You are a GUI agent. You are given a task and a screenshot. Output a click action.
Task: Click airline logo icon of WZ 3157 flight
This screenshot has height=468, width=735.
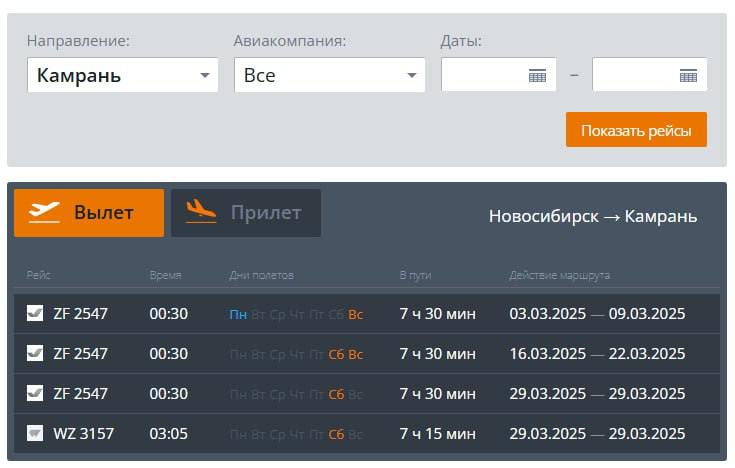(35, 434)
